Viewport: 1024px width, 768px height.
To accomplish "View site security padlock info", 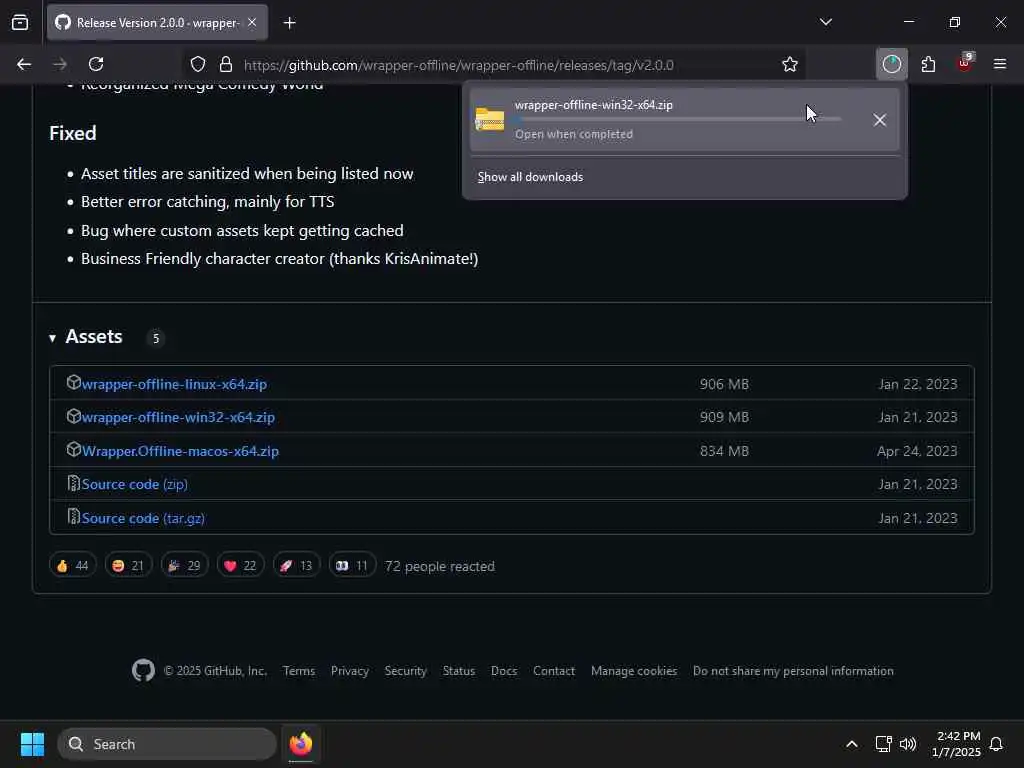I will 226,64.
